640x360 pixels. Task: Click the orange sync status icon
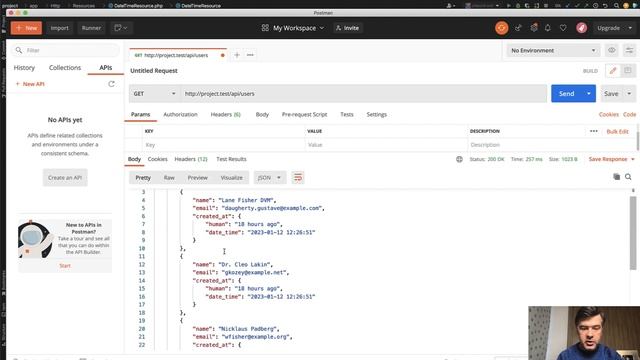click(502, 28)
